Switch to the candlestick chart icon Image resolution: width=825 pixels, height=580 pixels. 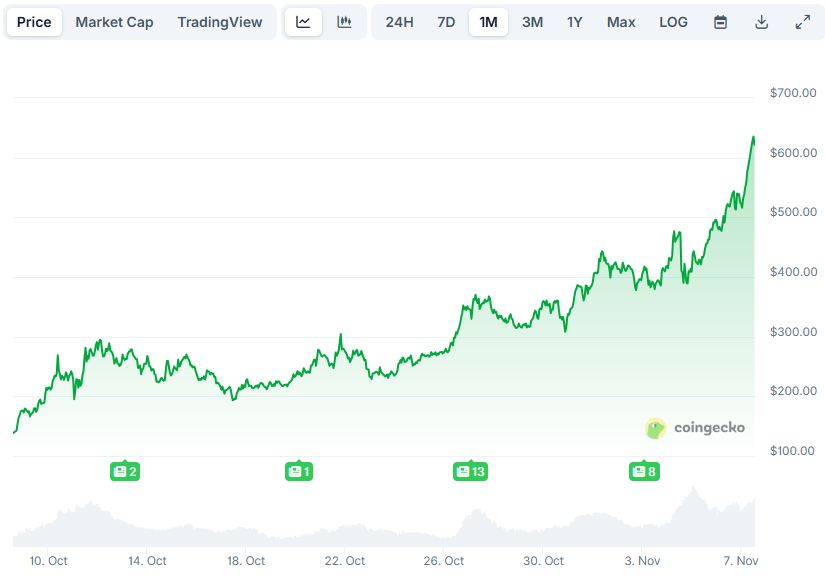[x=345, y=21]
